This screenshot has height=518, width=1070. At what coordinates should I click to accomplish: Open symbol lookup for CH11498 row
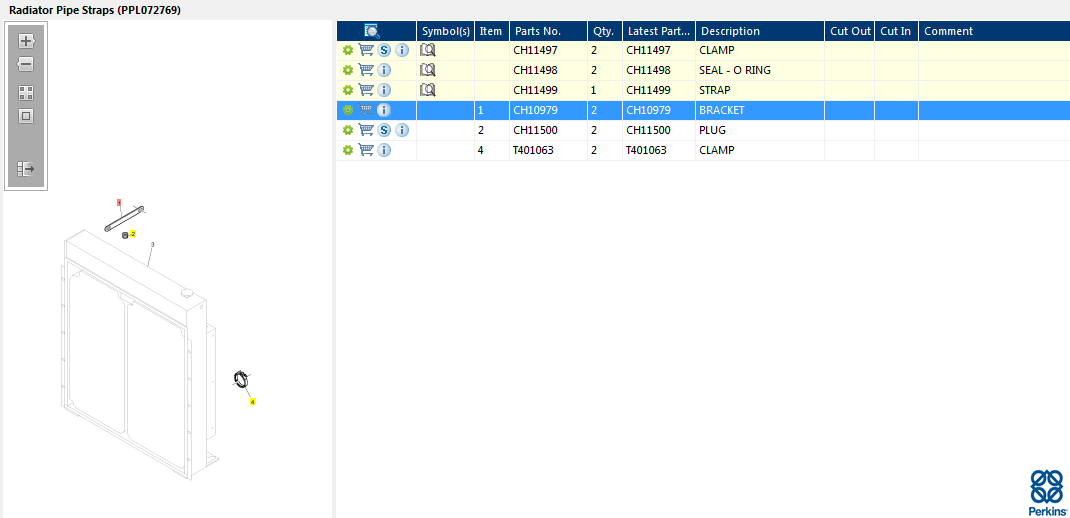[x=427, y=70]
